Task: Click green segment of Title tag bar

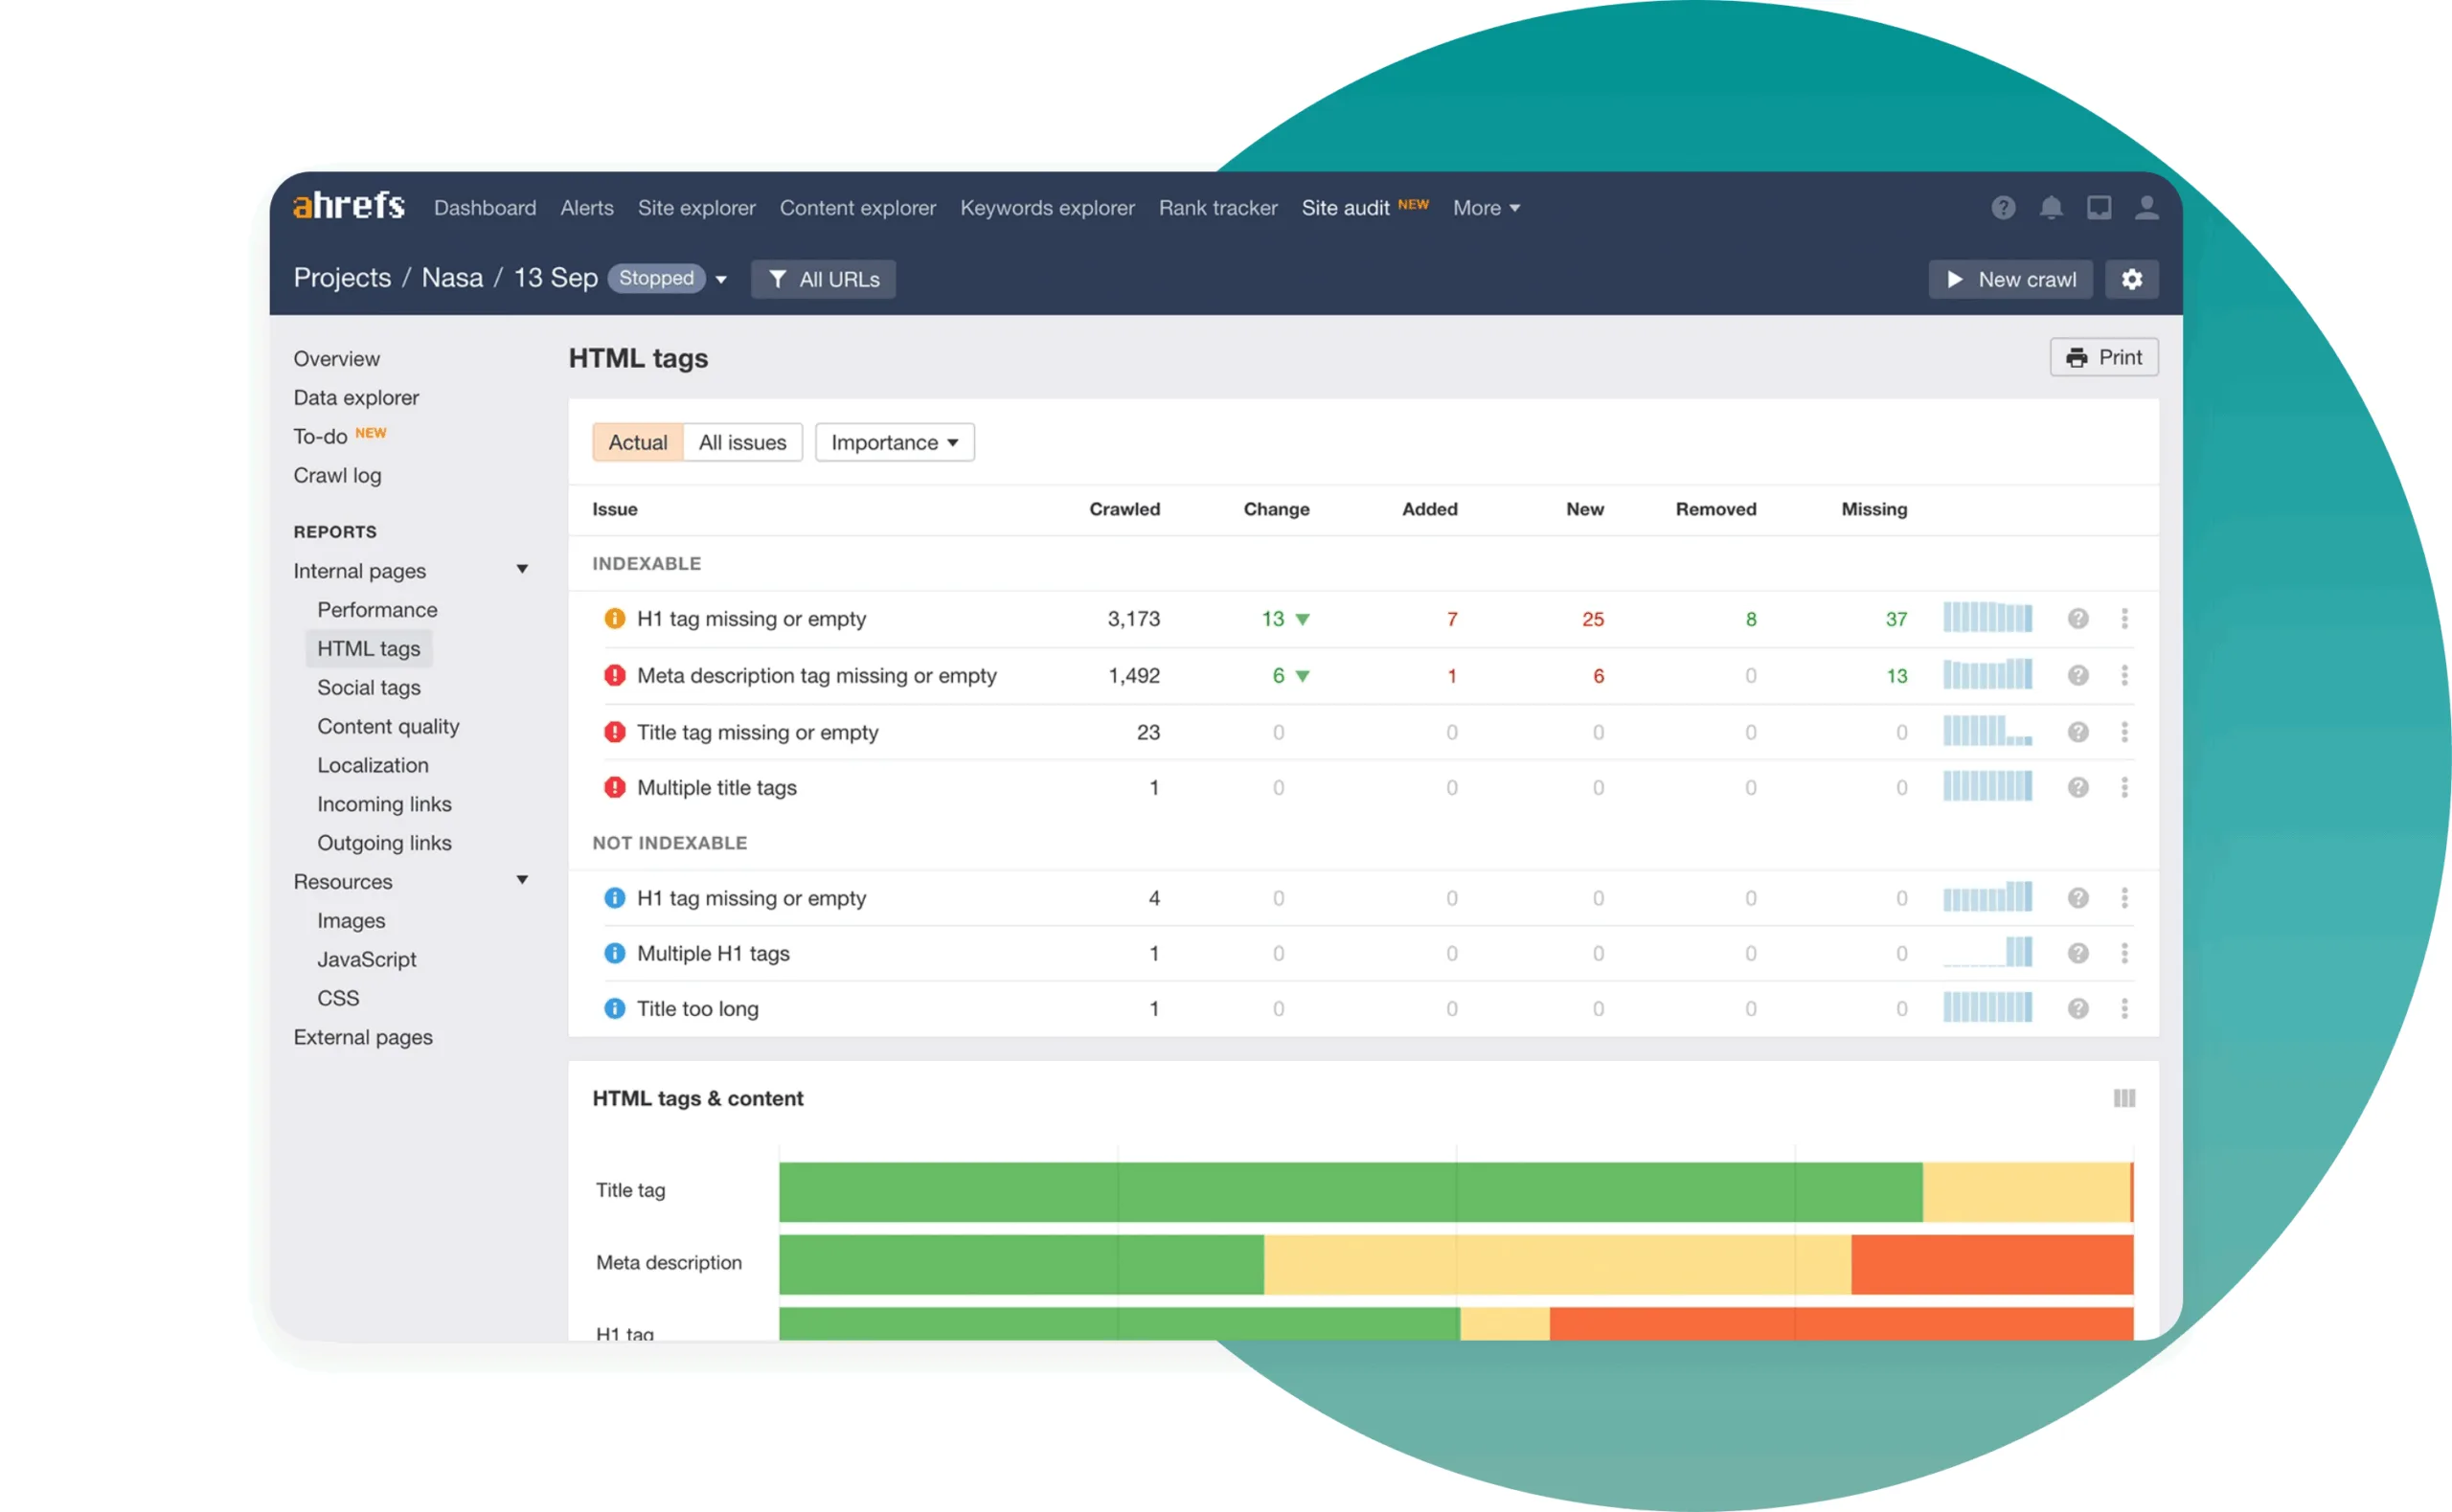Action: tap(1350, 1191)
